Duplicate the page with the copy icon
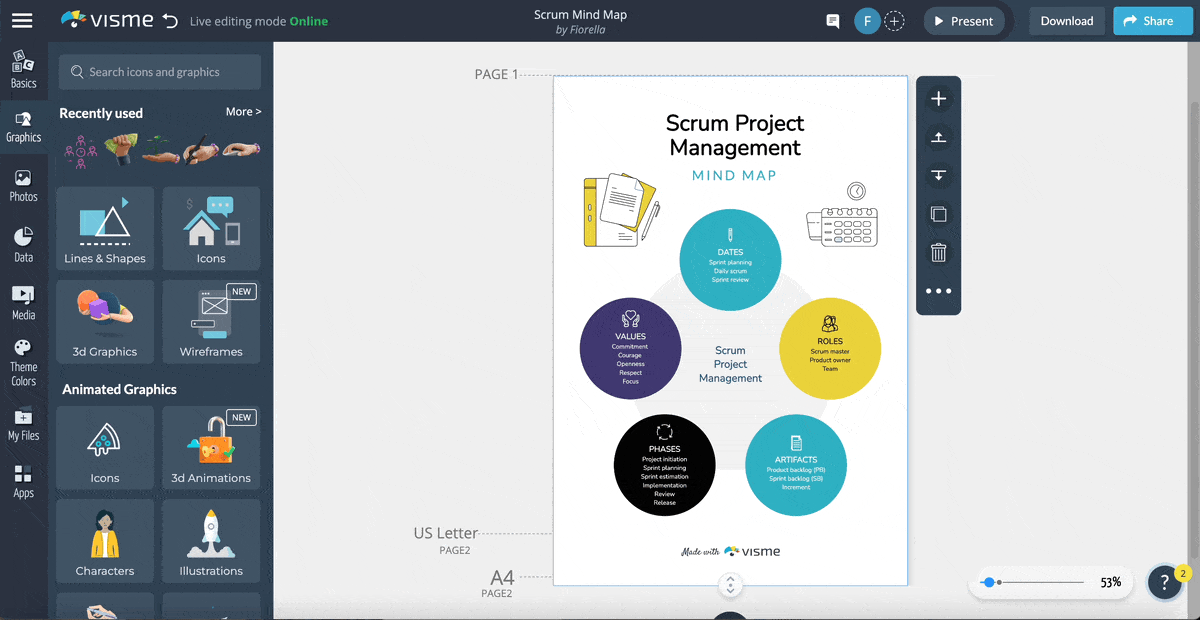The height and width of the screenshot is (620, 1200). 938,213
